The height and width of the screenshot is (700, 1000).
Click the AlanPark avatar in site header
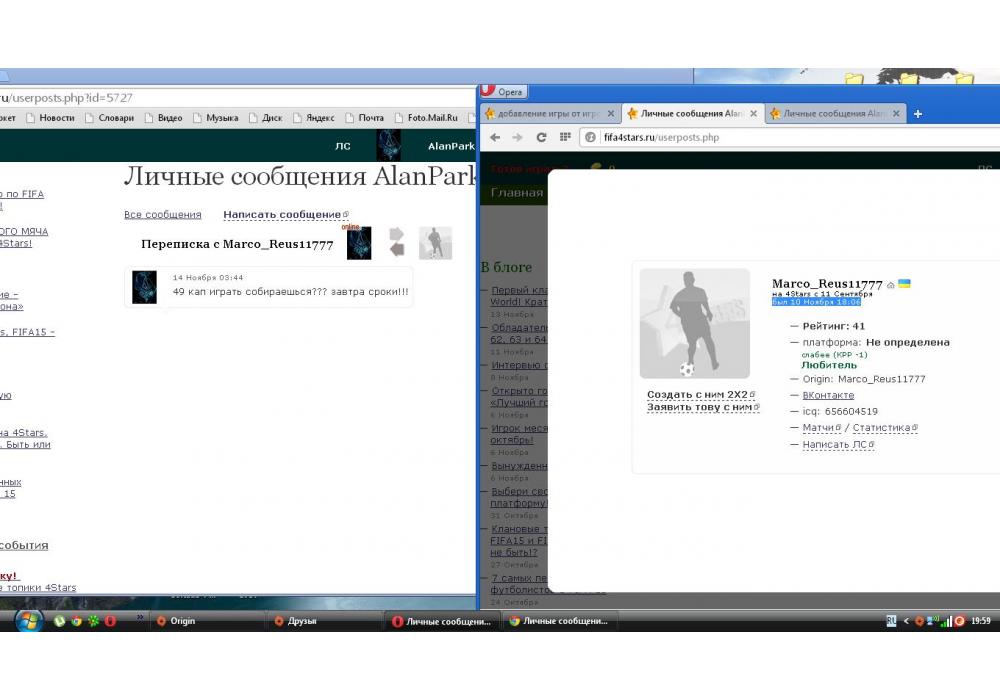point(388,145)
